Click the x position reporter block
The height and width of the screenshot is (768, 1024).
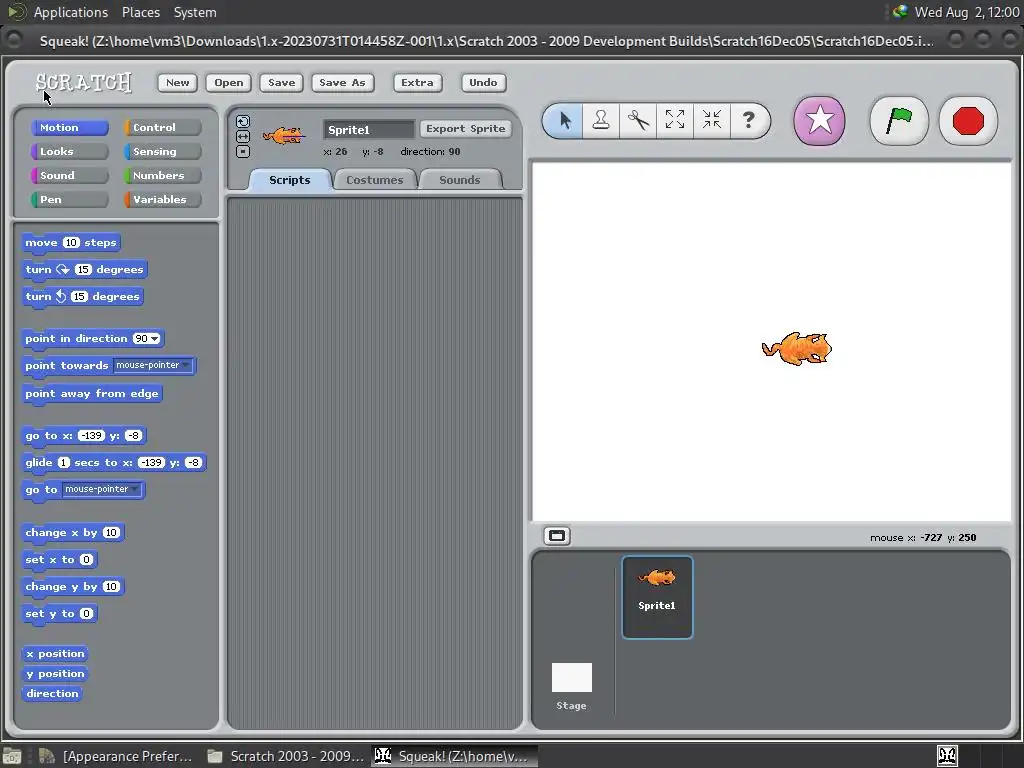coord(55,653)
